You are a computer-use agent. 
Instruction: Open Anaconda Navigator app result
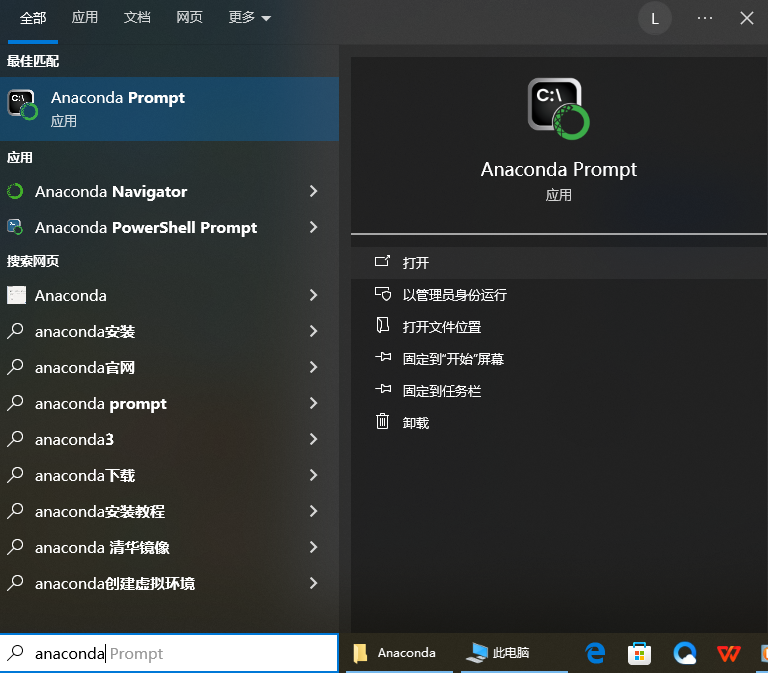(x=169, y=191)
